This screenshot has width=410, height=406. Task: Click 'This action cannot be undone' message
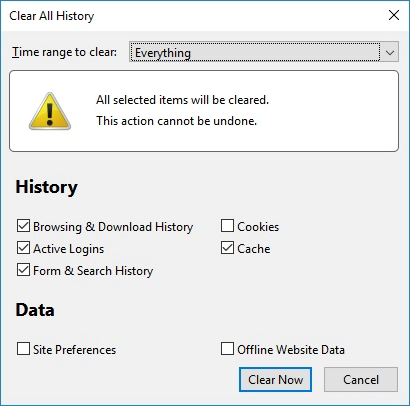(x=176, y=121)
